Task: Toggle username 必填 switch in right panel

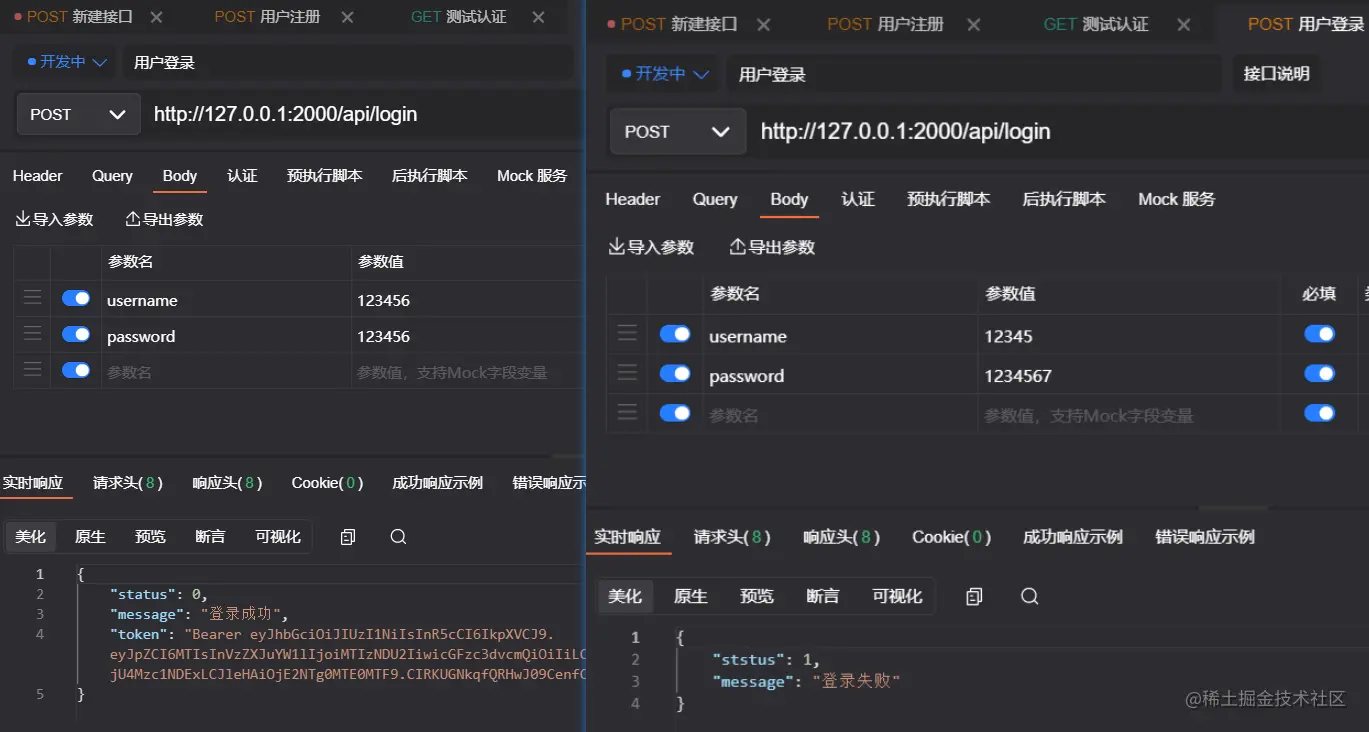Action: coord(1319,334)
